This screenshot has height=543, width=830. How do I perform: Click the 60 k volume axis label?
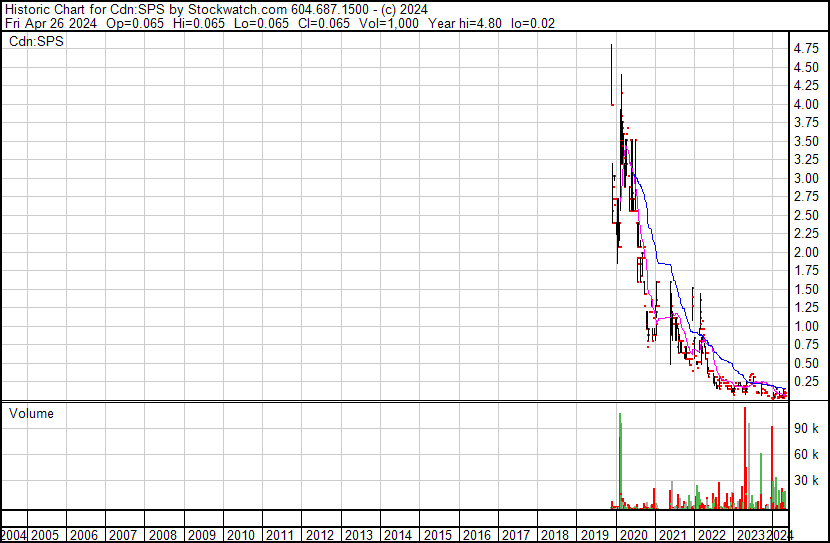807,455
